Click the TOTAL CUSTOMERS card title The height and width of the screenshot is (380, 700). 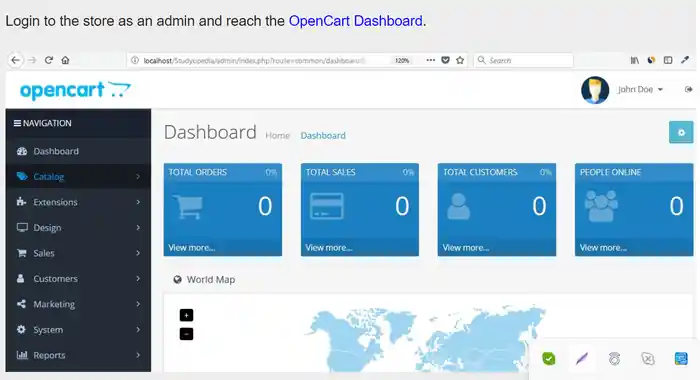[480, 172]
